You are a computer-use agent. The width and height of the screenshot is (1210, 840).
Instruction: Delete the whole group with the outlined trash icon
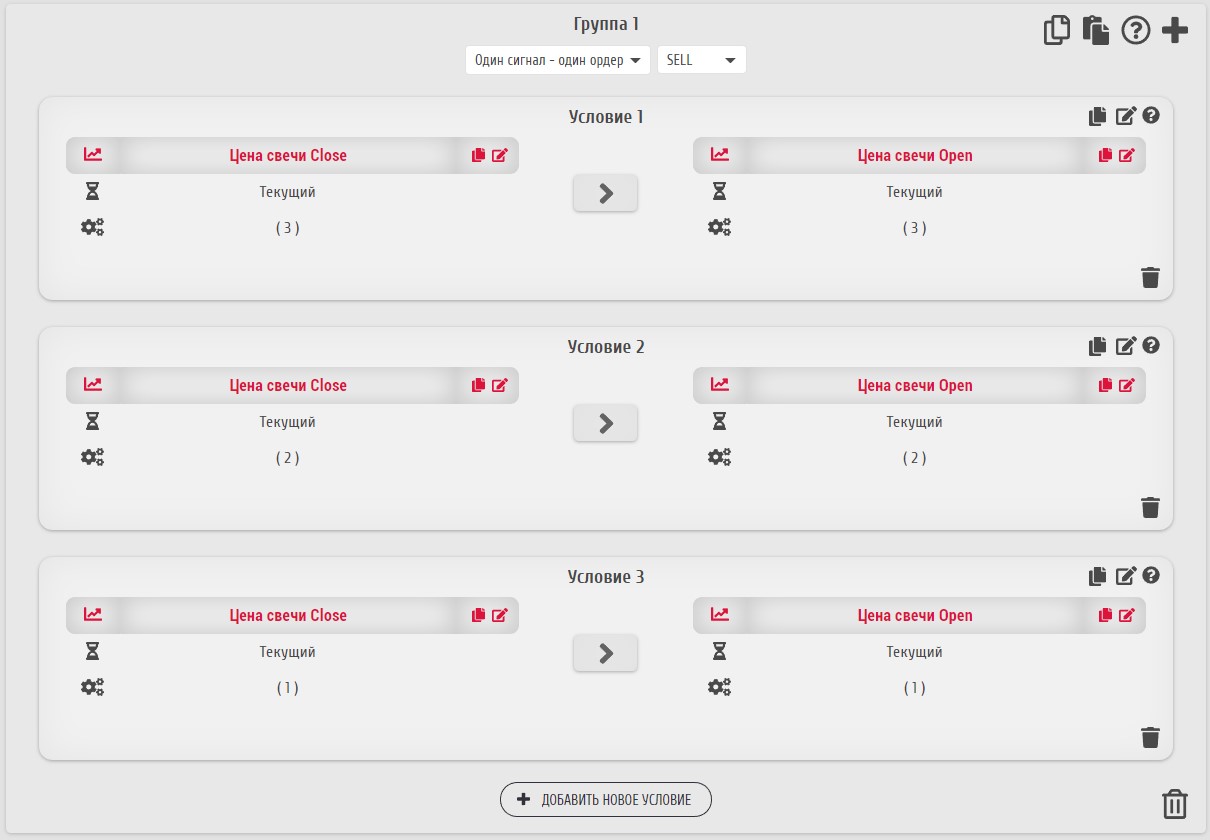click(1174, 804)
